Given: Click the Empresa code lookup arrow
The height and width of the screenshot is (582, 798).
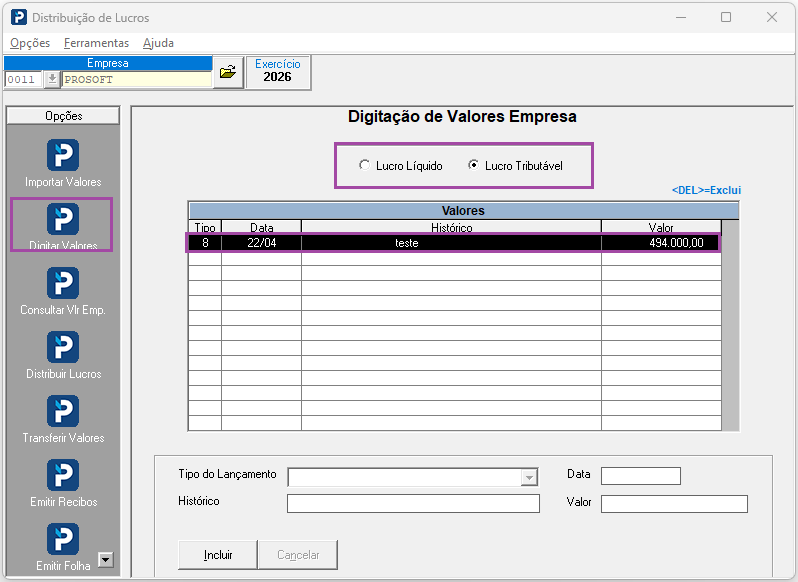Looking at the screenshot, I should pos(52,79).
